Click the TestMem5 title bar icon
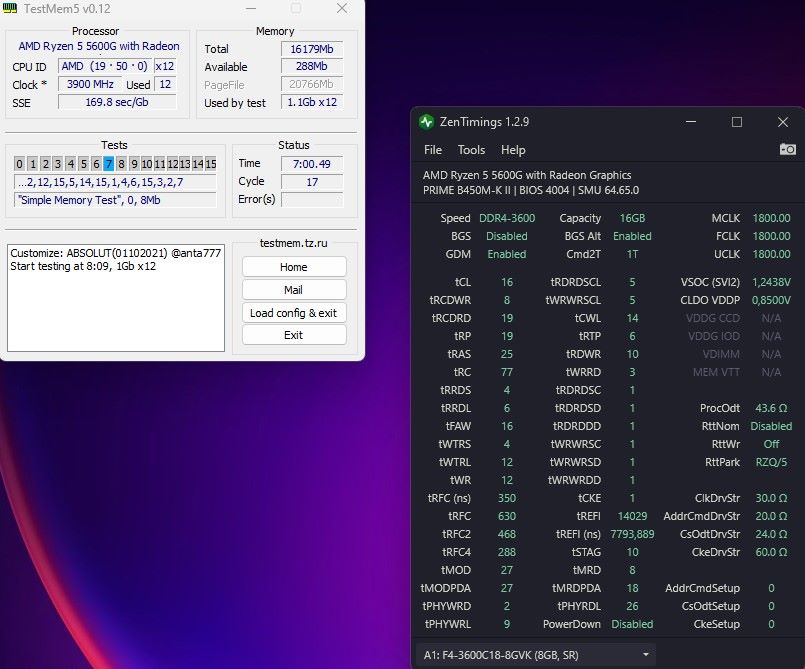Viewport: 805px width, 669px height. 10,8
